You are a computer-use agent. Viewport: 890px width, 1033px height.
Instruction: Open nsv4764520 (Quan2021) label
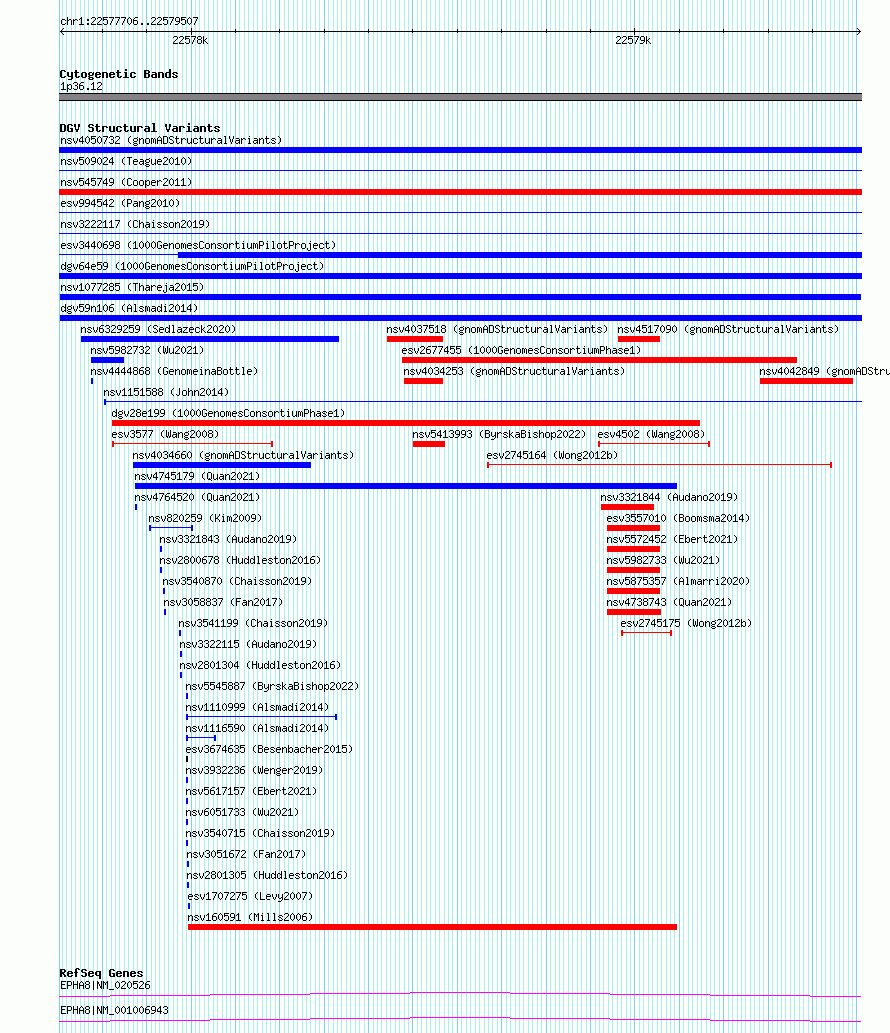point(197,498)
